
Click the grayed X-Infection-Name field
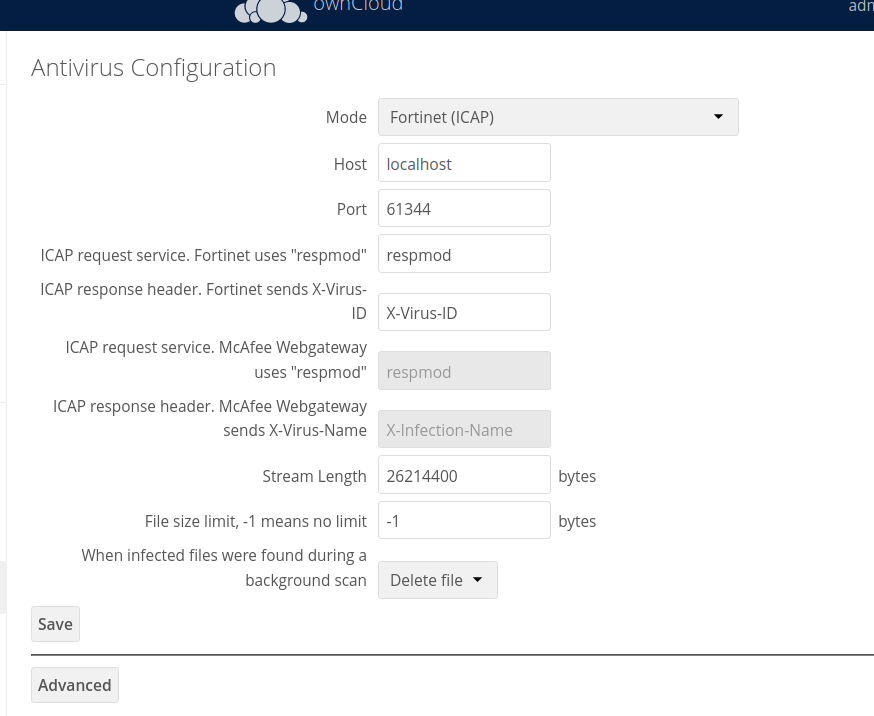click(464, 429)
